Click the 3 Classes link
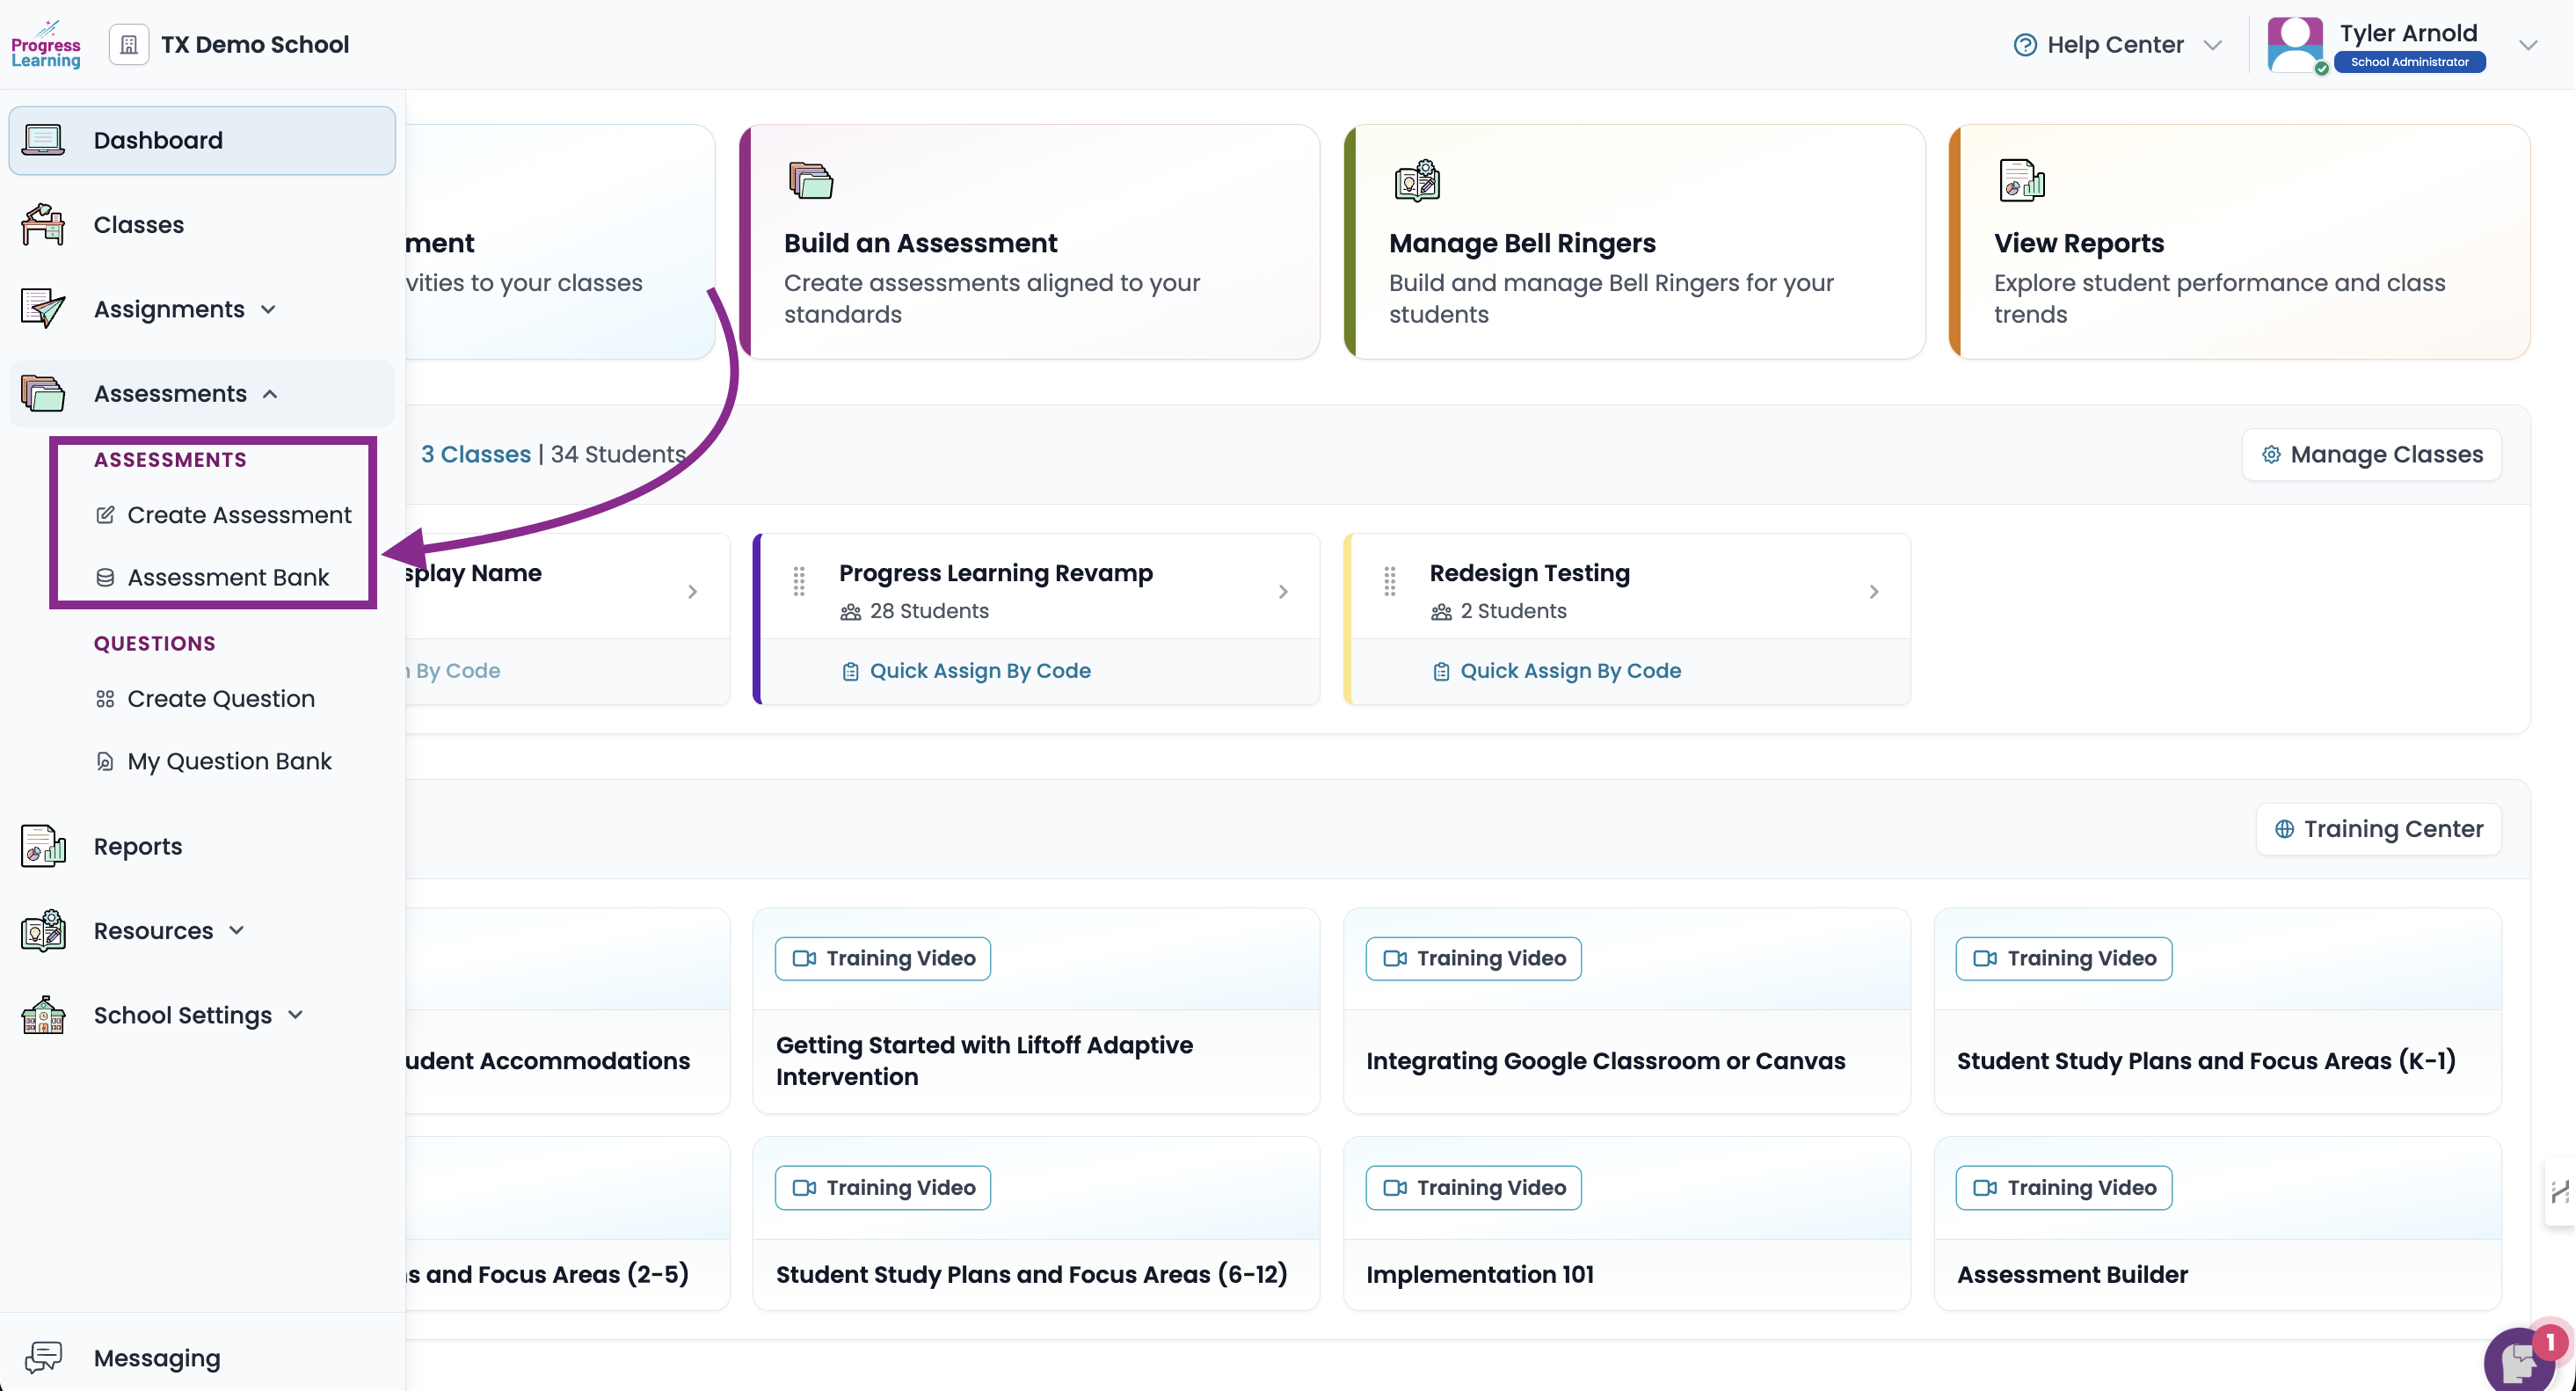Image resolution: width=2576 pixels, height=1391 pixels. pos(476,455)
